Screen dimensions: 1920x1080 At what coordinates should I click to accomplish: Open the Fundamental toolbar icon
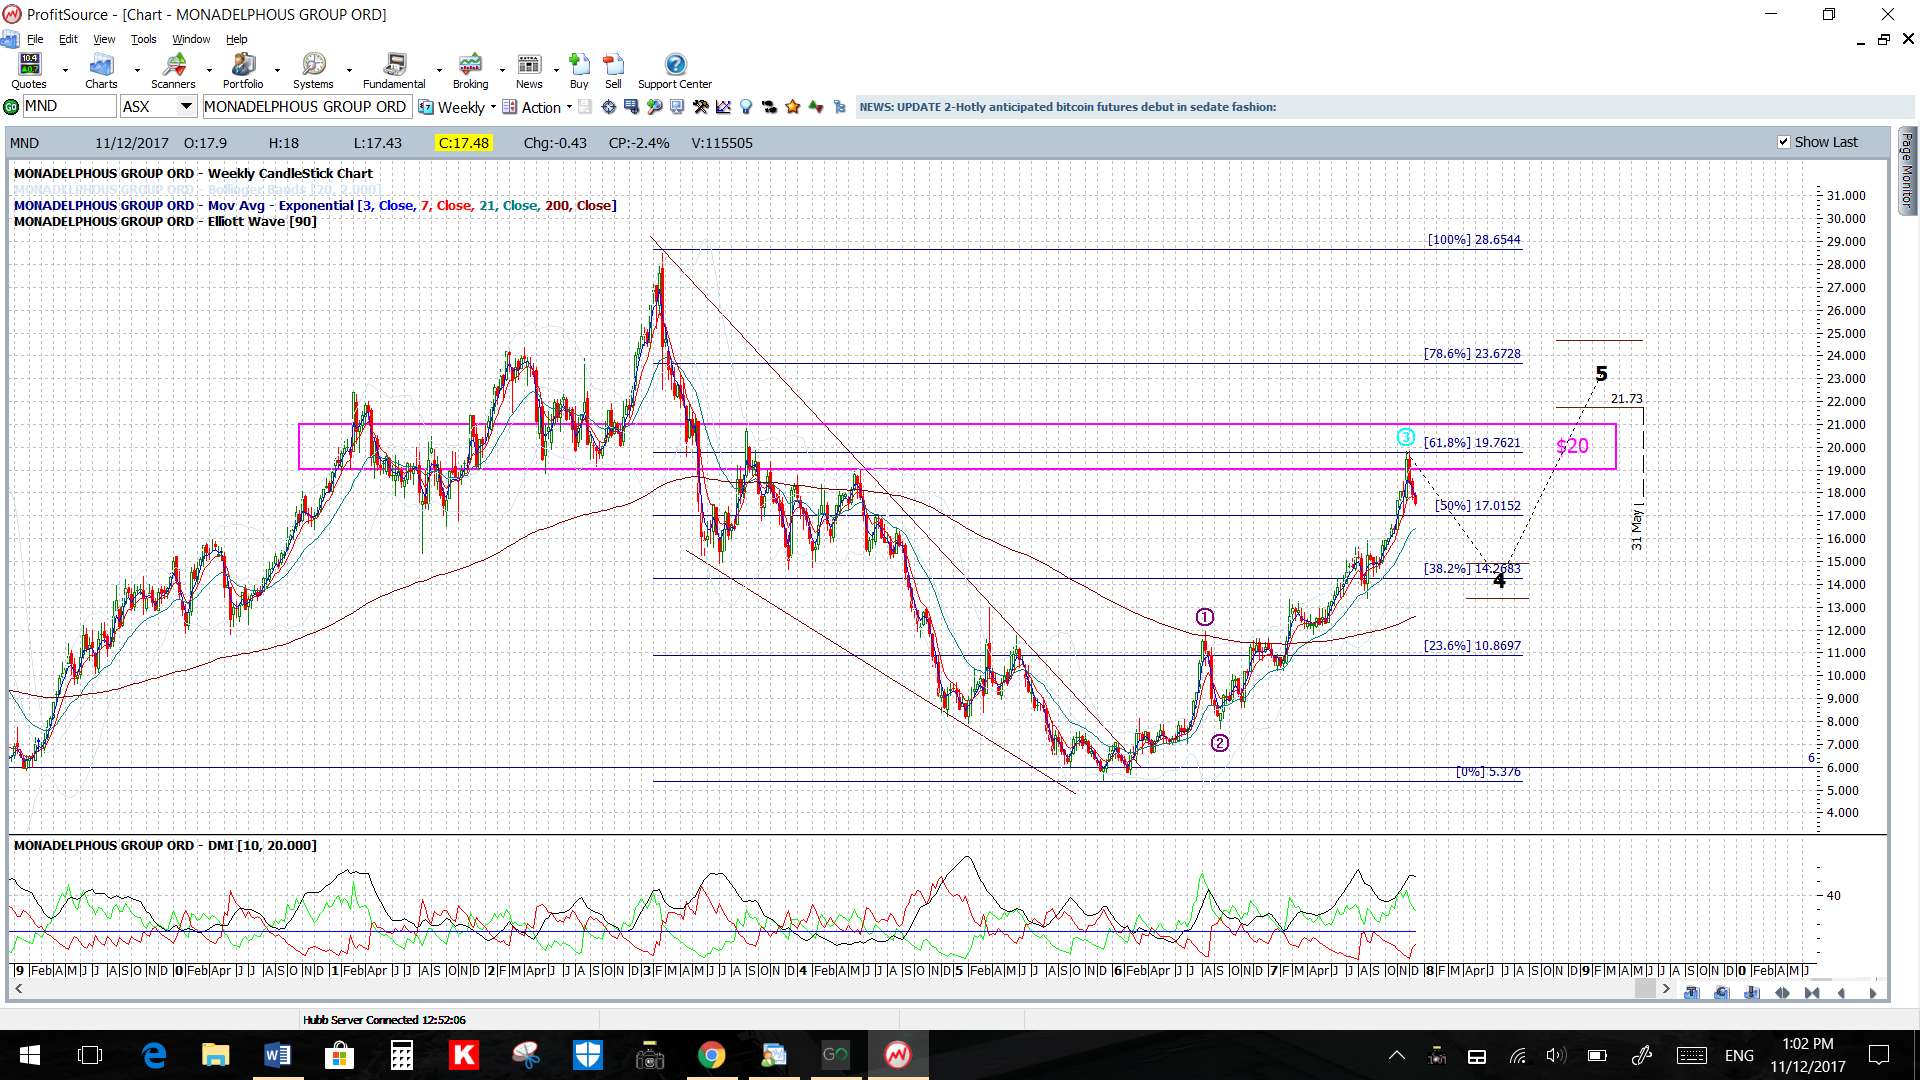coord(394,71)
